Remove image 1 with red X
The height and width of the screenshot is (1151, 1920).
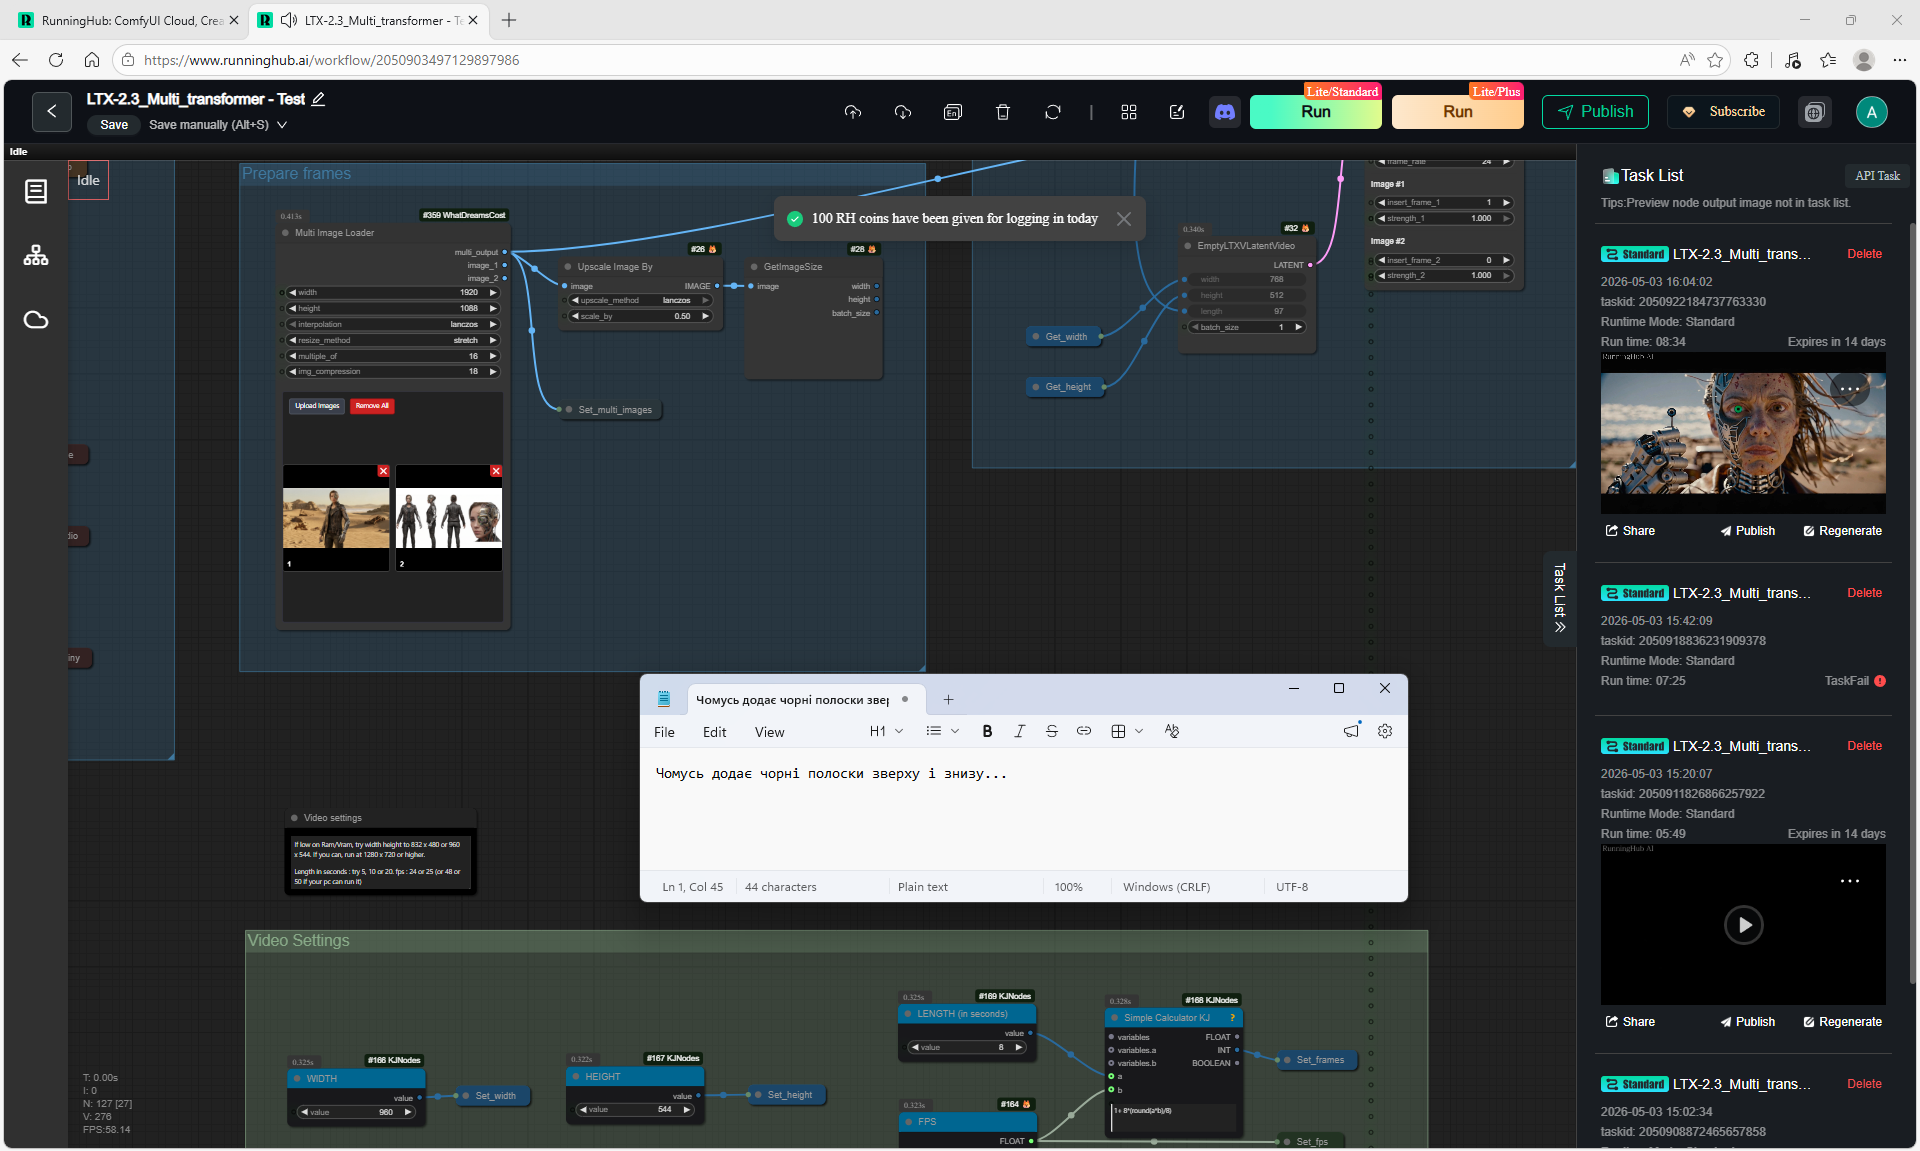383,471
